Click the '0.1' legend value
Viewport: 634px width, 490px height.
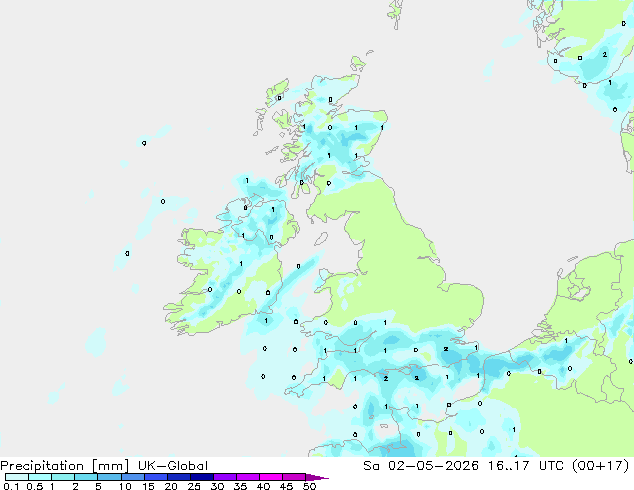click(x=11, y=486)
